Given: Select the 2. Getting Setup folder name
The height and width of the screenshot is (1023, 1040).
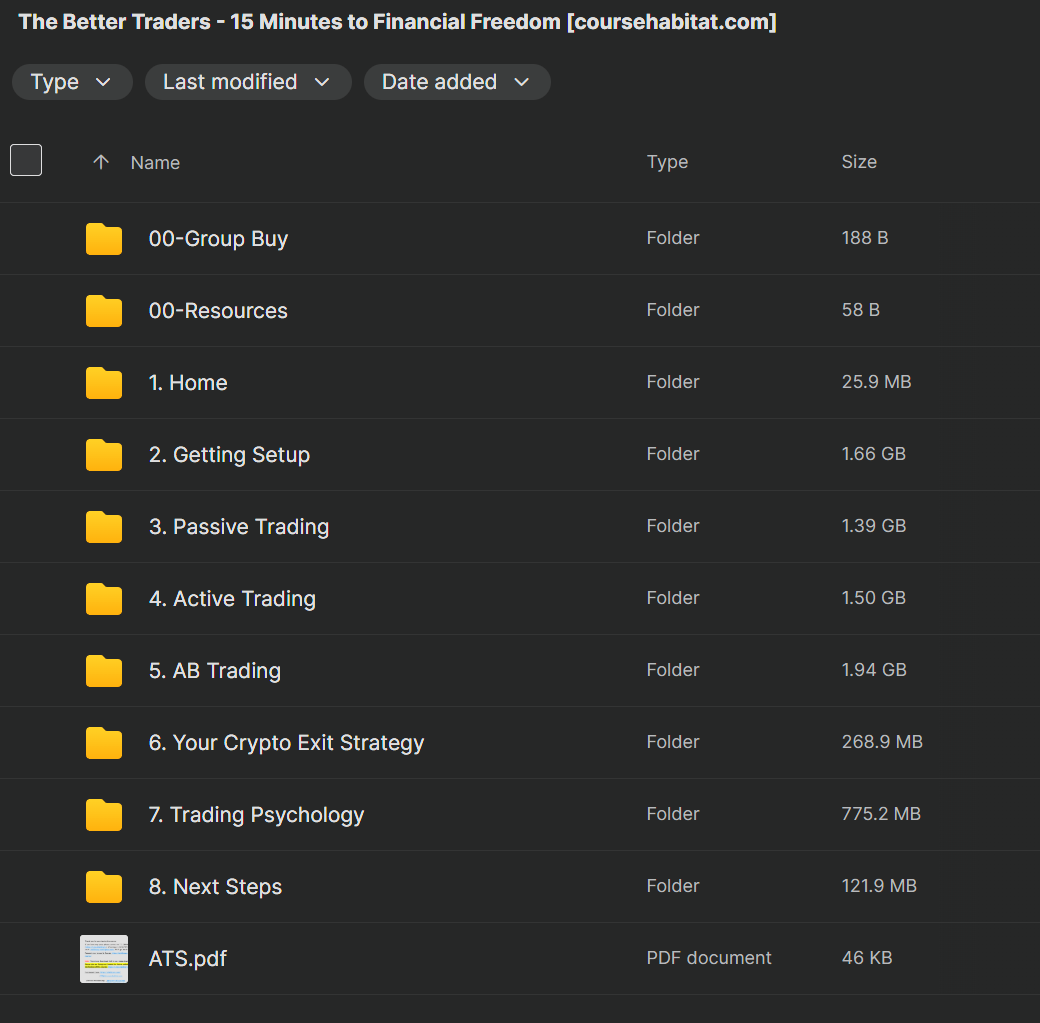Looking at the screenshot, I should click(229, 455).
